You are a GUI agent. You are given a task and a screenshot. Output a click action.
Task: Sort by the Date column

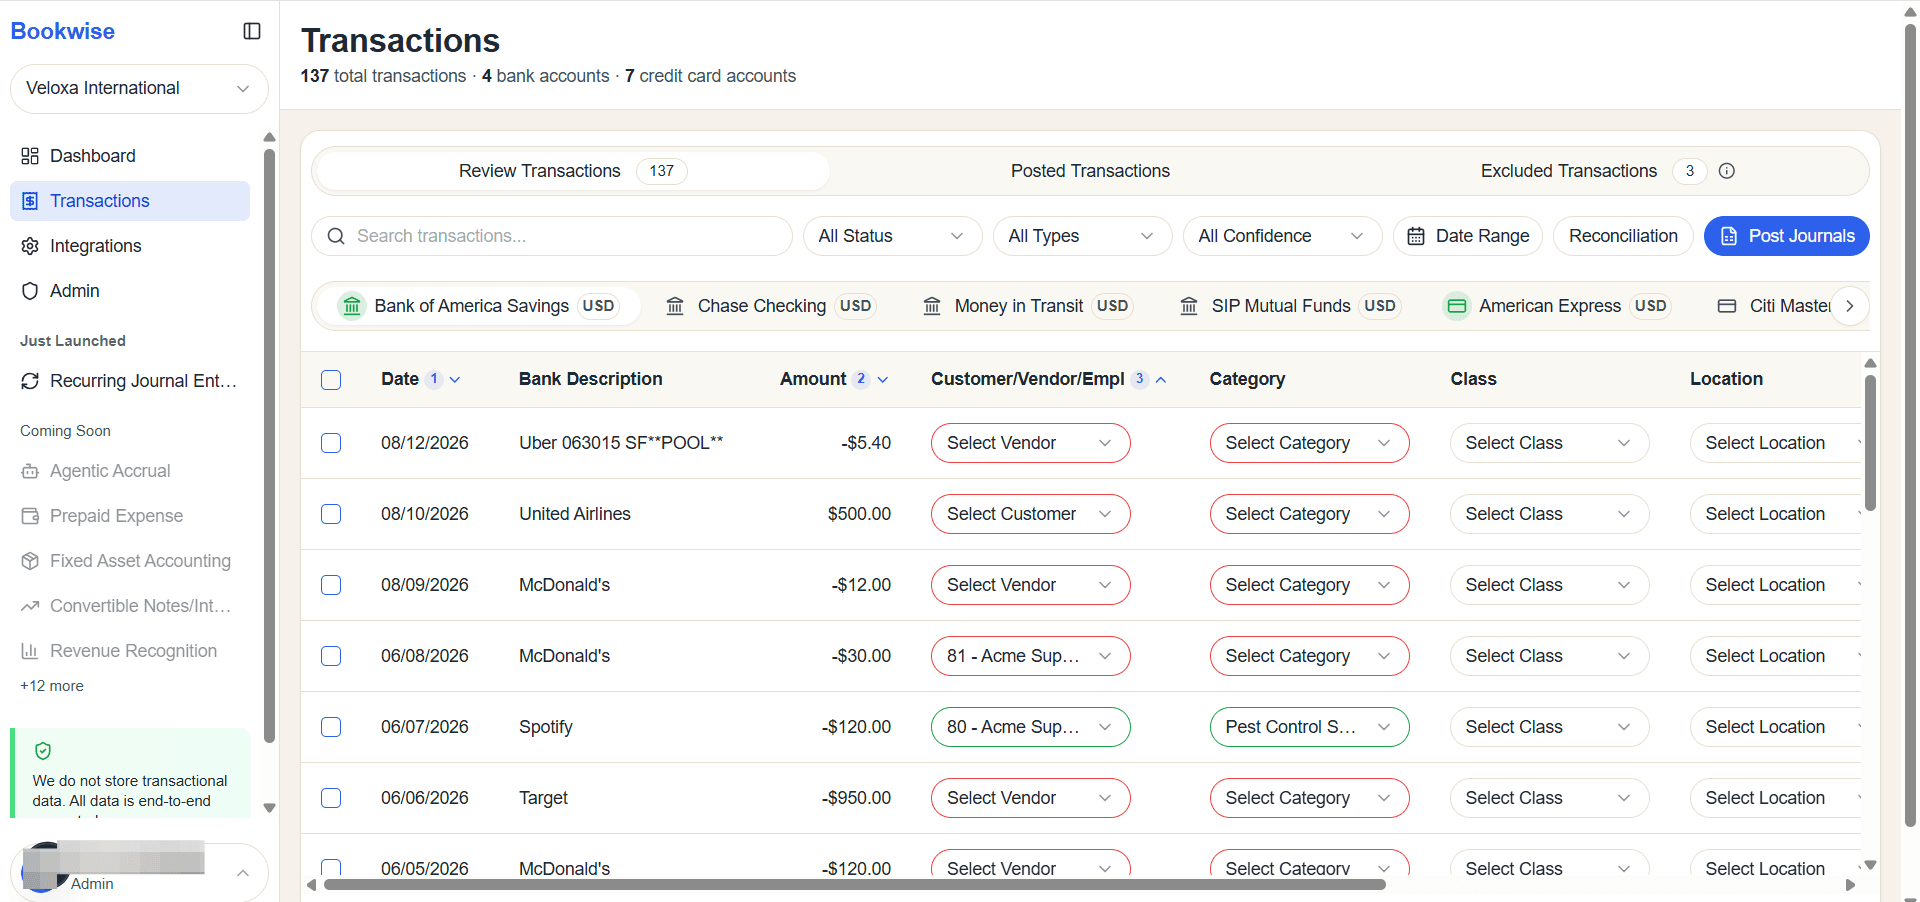420,379
